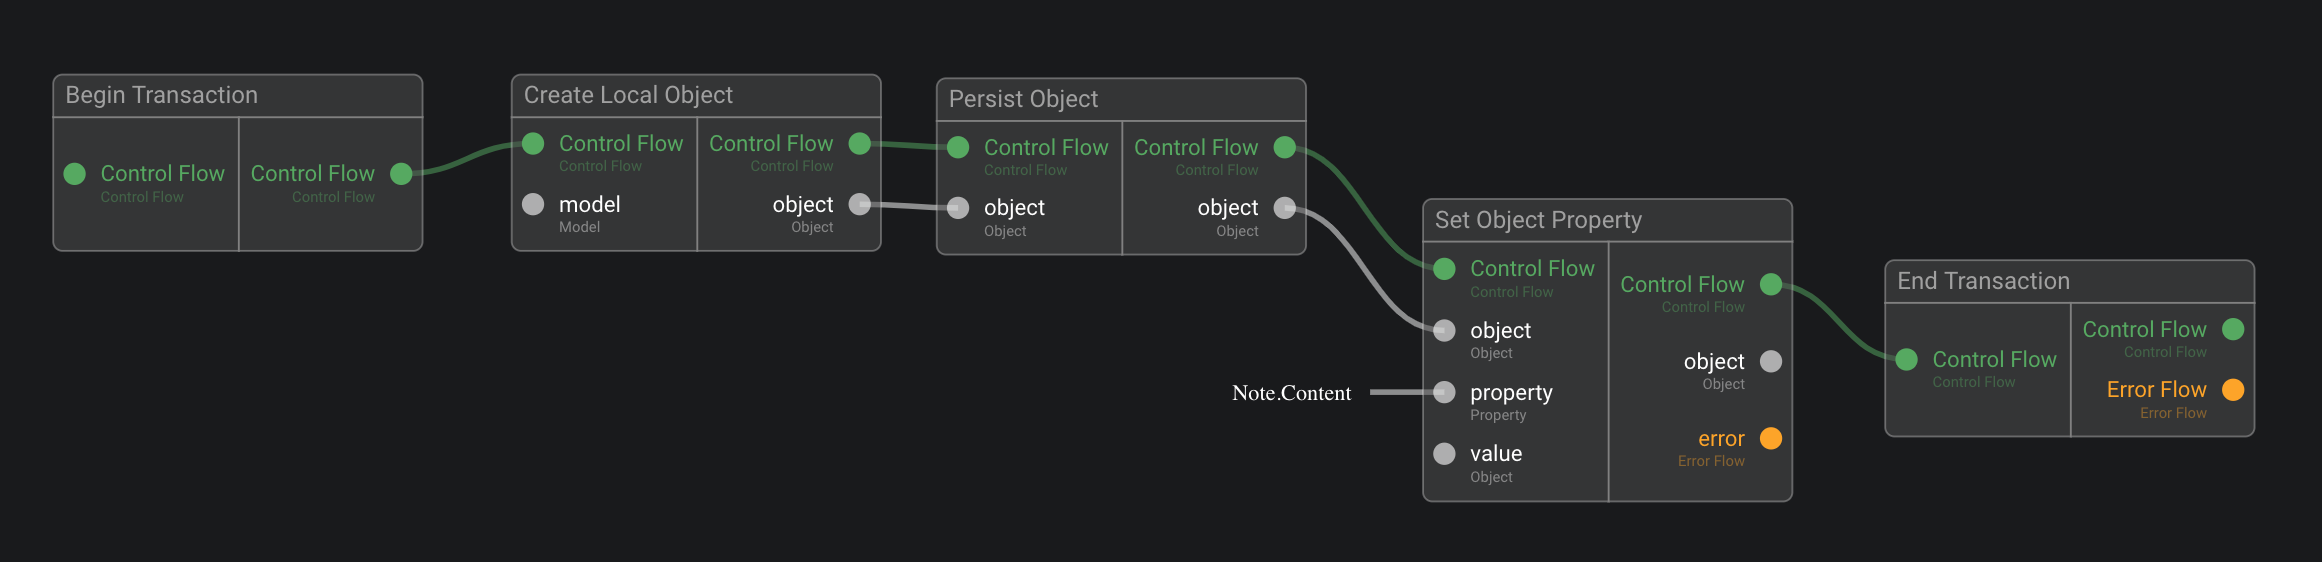
Task: Click Persist Object's object input port
Action: pyautogui.click(x=958, y=208)
